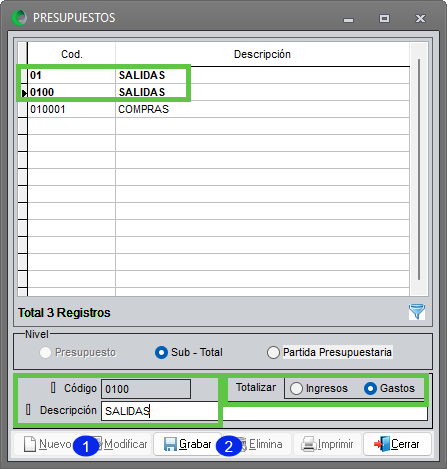Click blue circle marker number 1

point(86,446)
